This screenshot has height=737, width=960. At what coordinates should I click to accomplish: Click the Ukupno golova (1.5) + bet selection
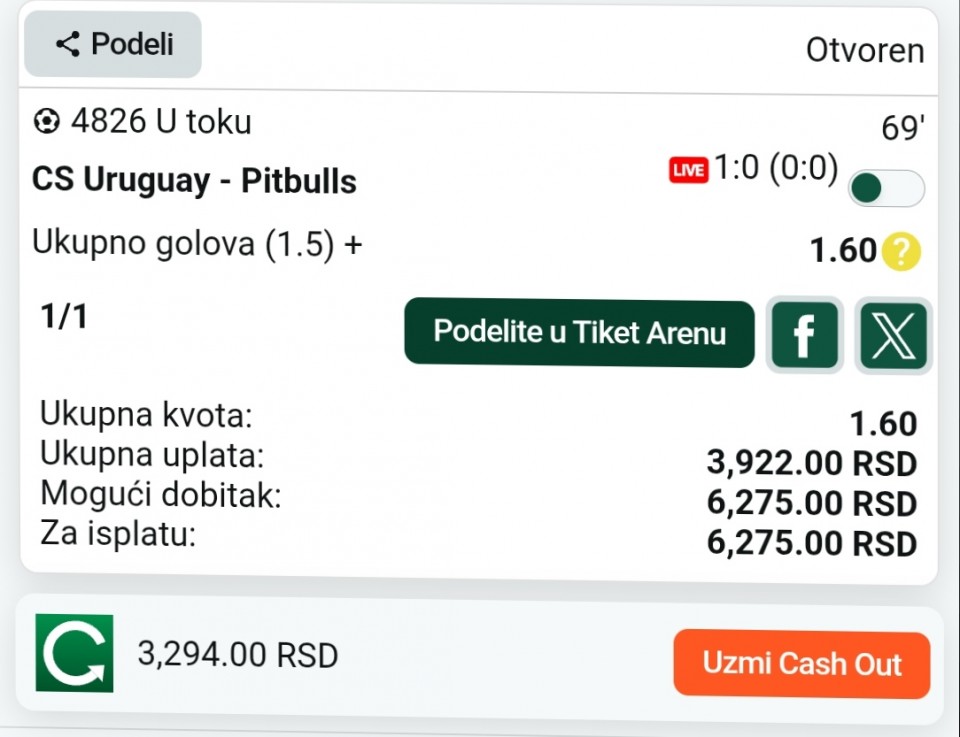[197, 244]
